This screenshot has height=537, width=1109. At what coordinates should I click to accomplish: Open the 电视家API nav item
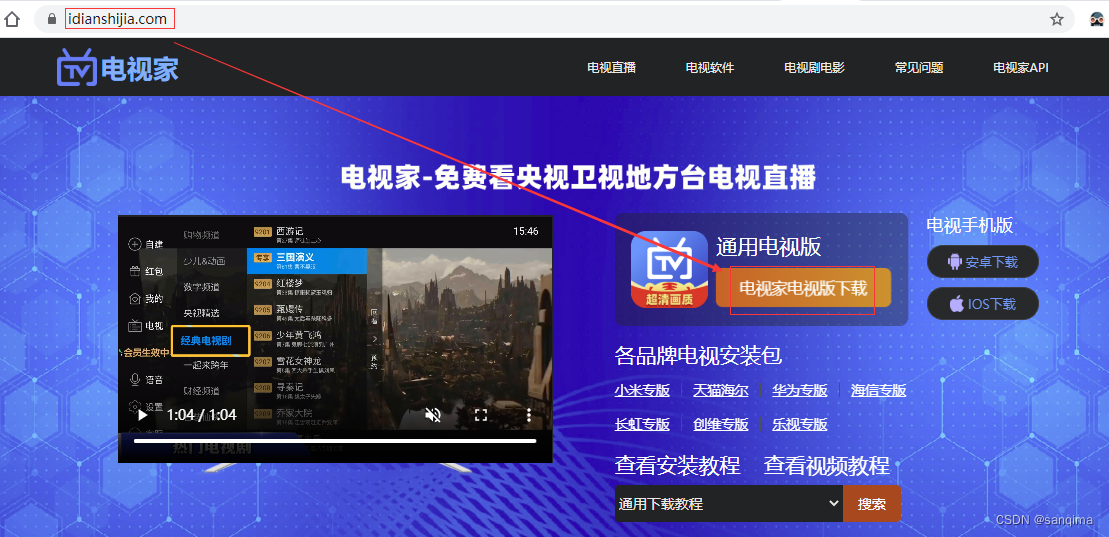click(1021, 68)
